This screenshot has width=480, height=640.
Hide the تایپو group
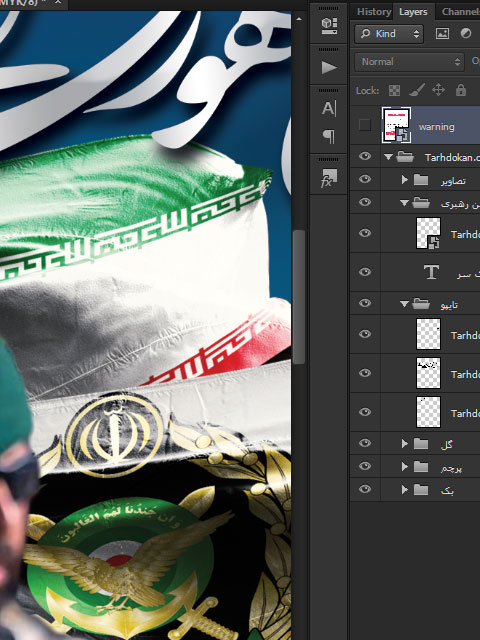[365, 303]
